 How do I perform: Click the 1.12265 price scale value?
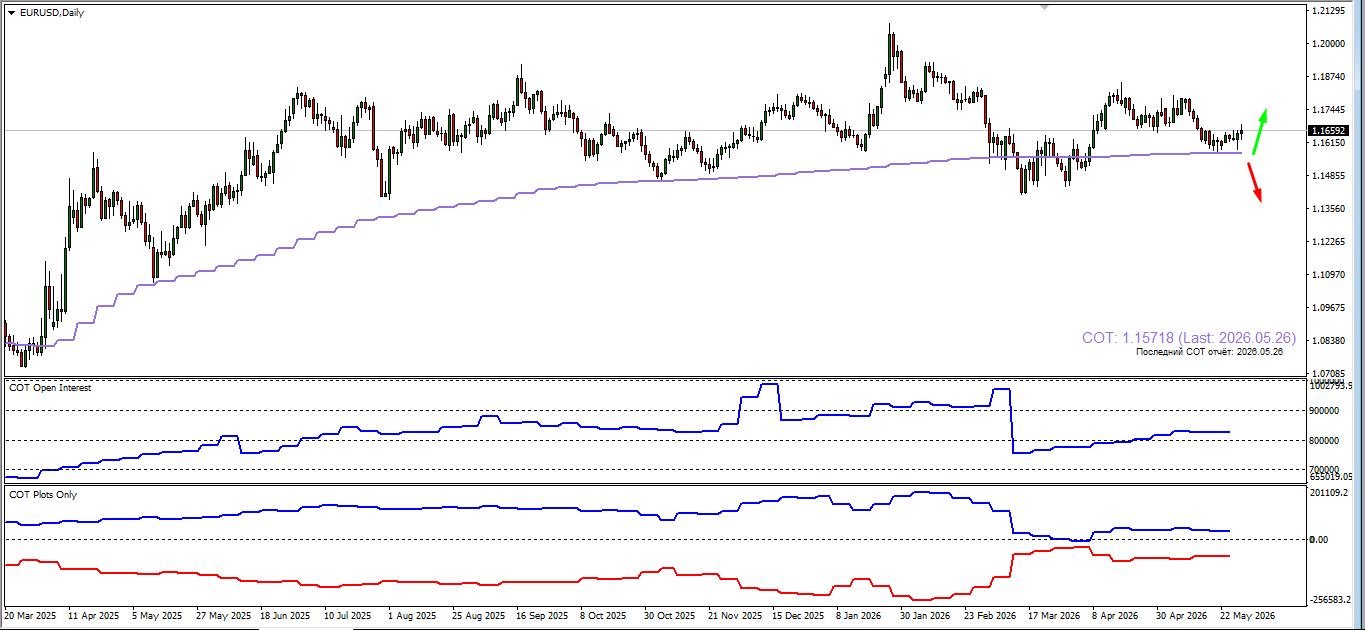tap(1327, 242)
